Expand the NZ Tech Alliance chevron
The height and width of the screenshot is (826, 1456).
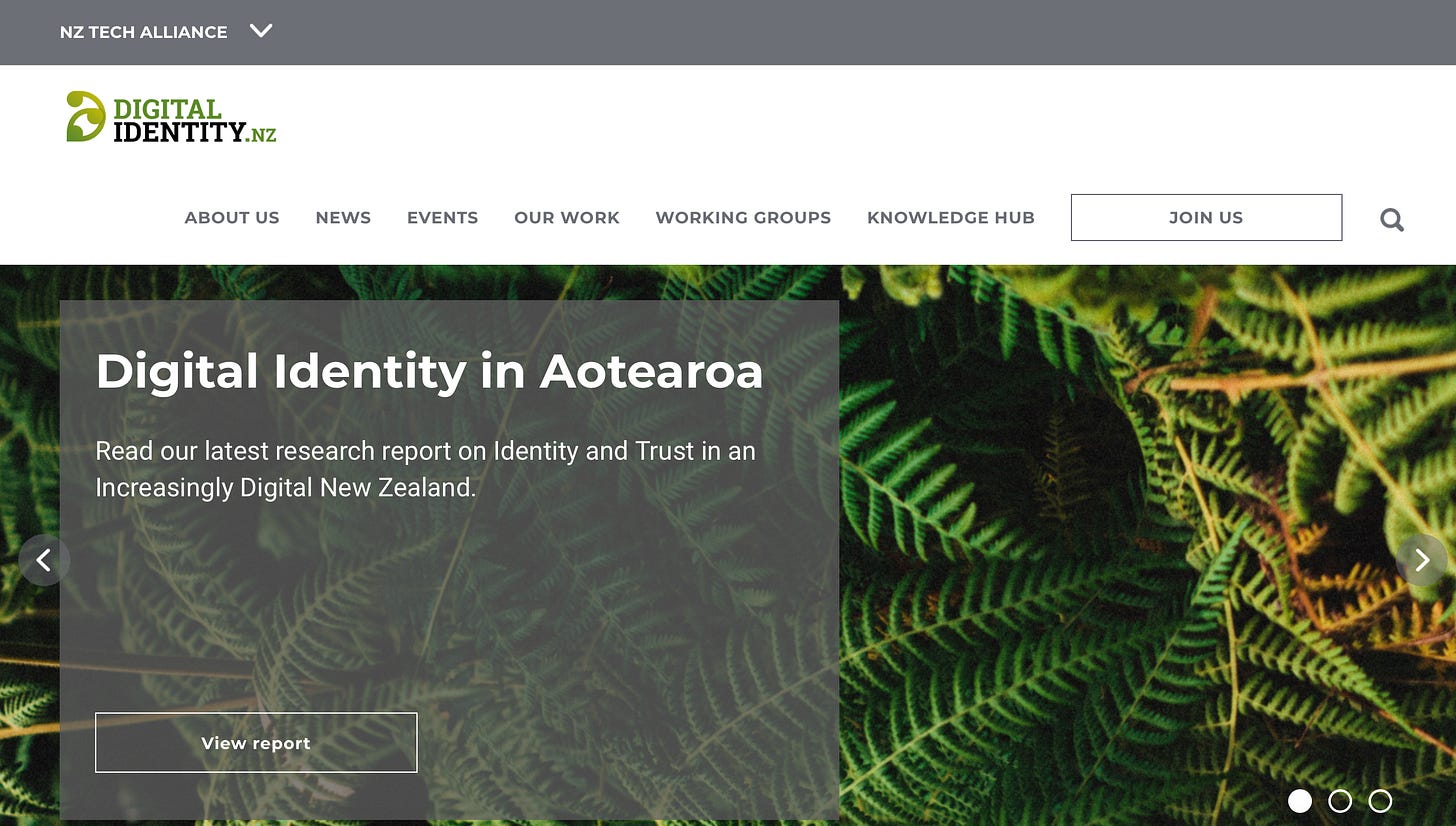(261, 31)
